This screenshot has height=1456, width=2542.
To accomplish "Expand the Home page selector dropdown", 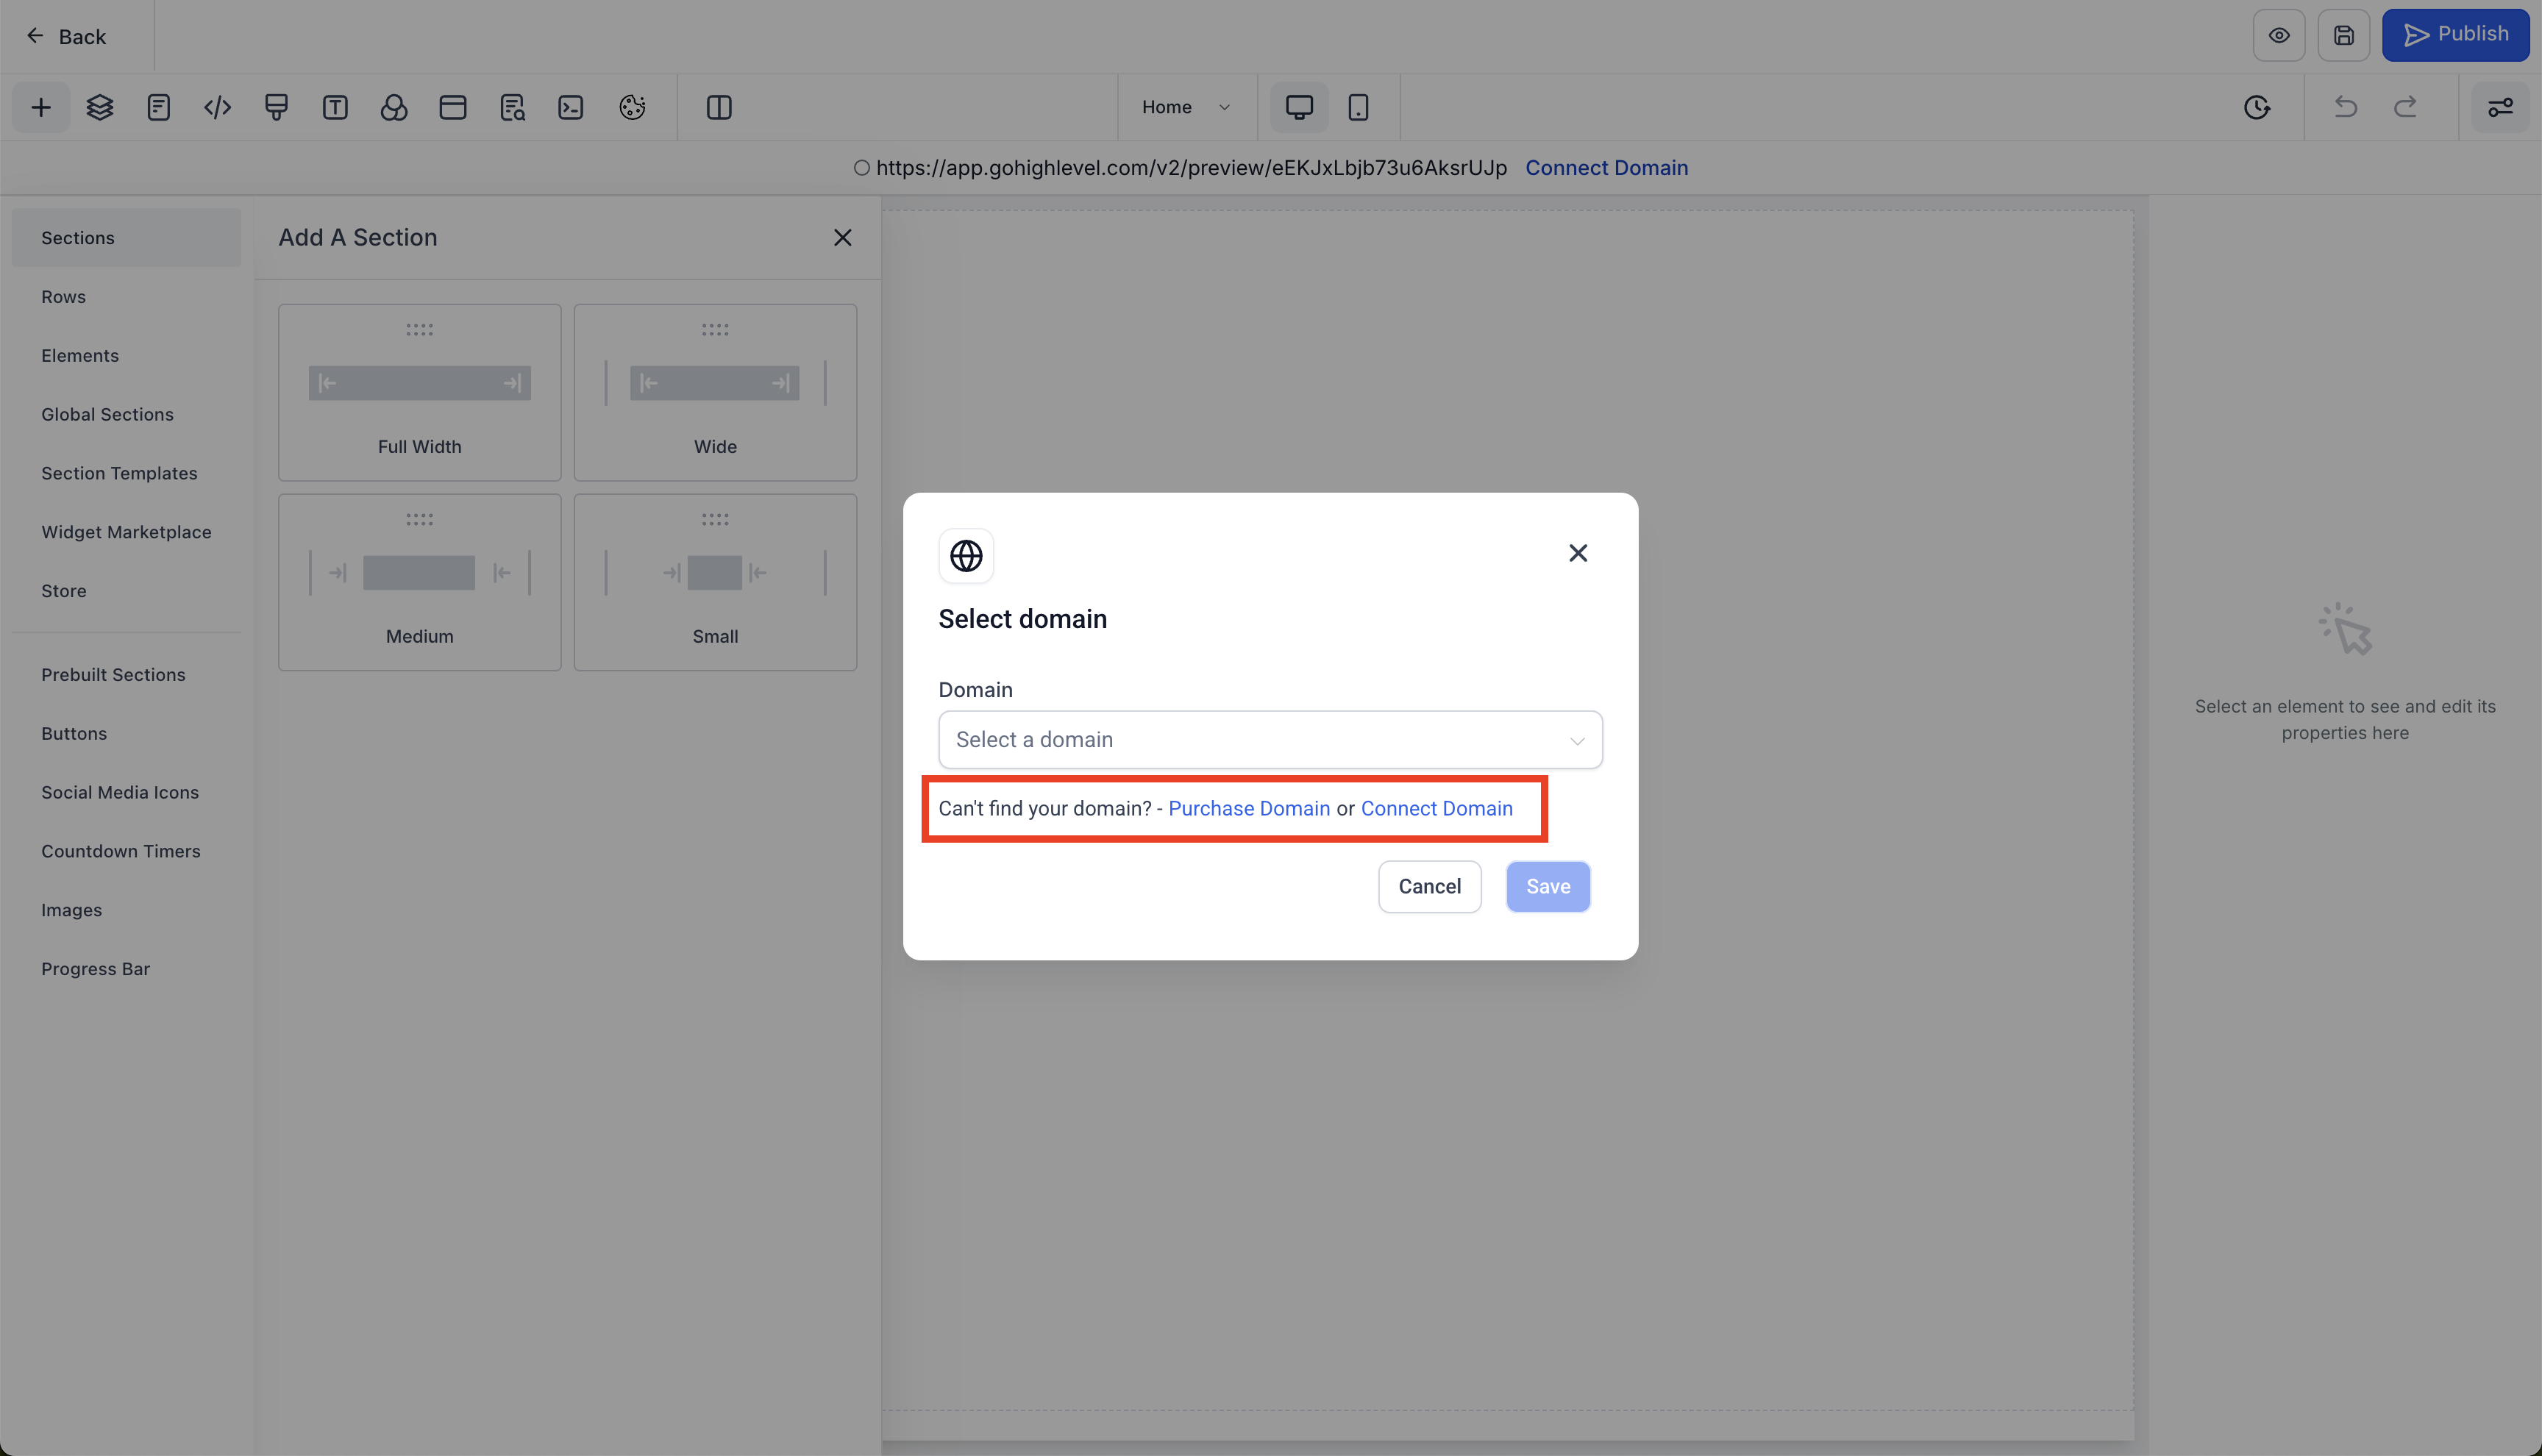I will pos(1186,107).
